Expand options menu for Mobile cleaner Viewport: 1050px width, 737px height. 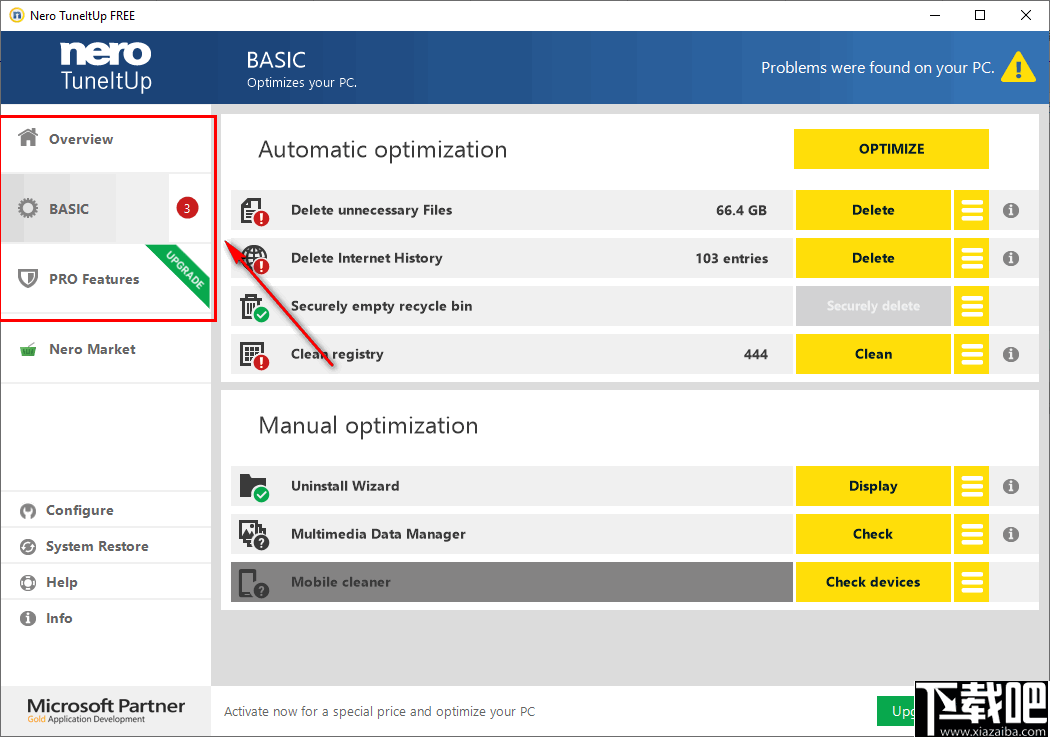tap(971, 582)
